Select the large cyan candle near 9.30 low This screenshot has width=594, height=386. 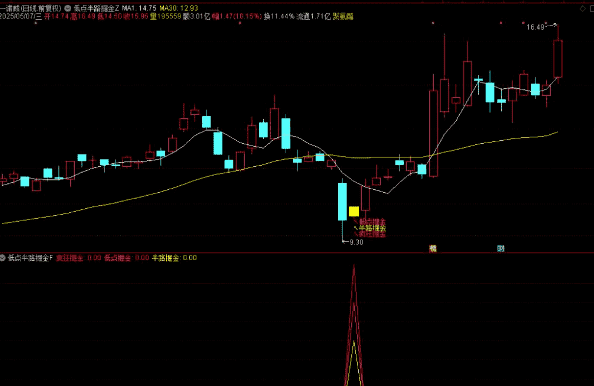(x=342, y=202)
